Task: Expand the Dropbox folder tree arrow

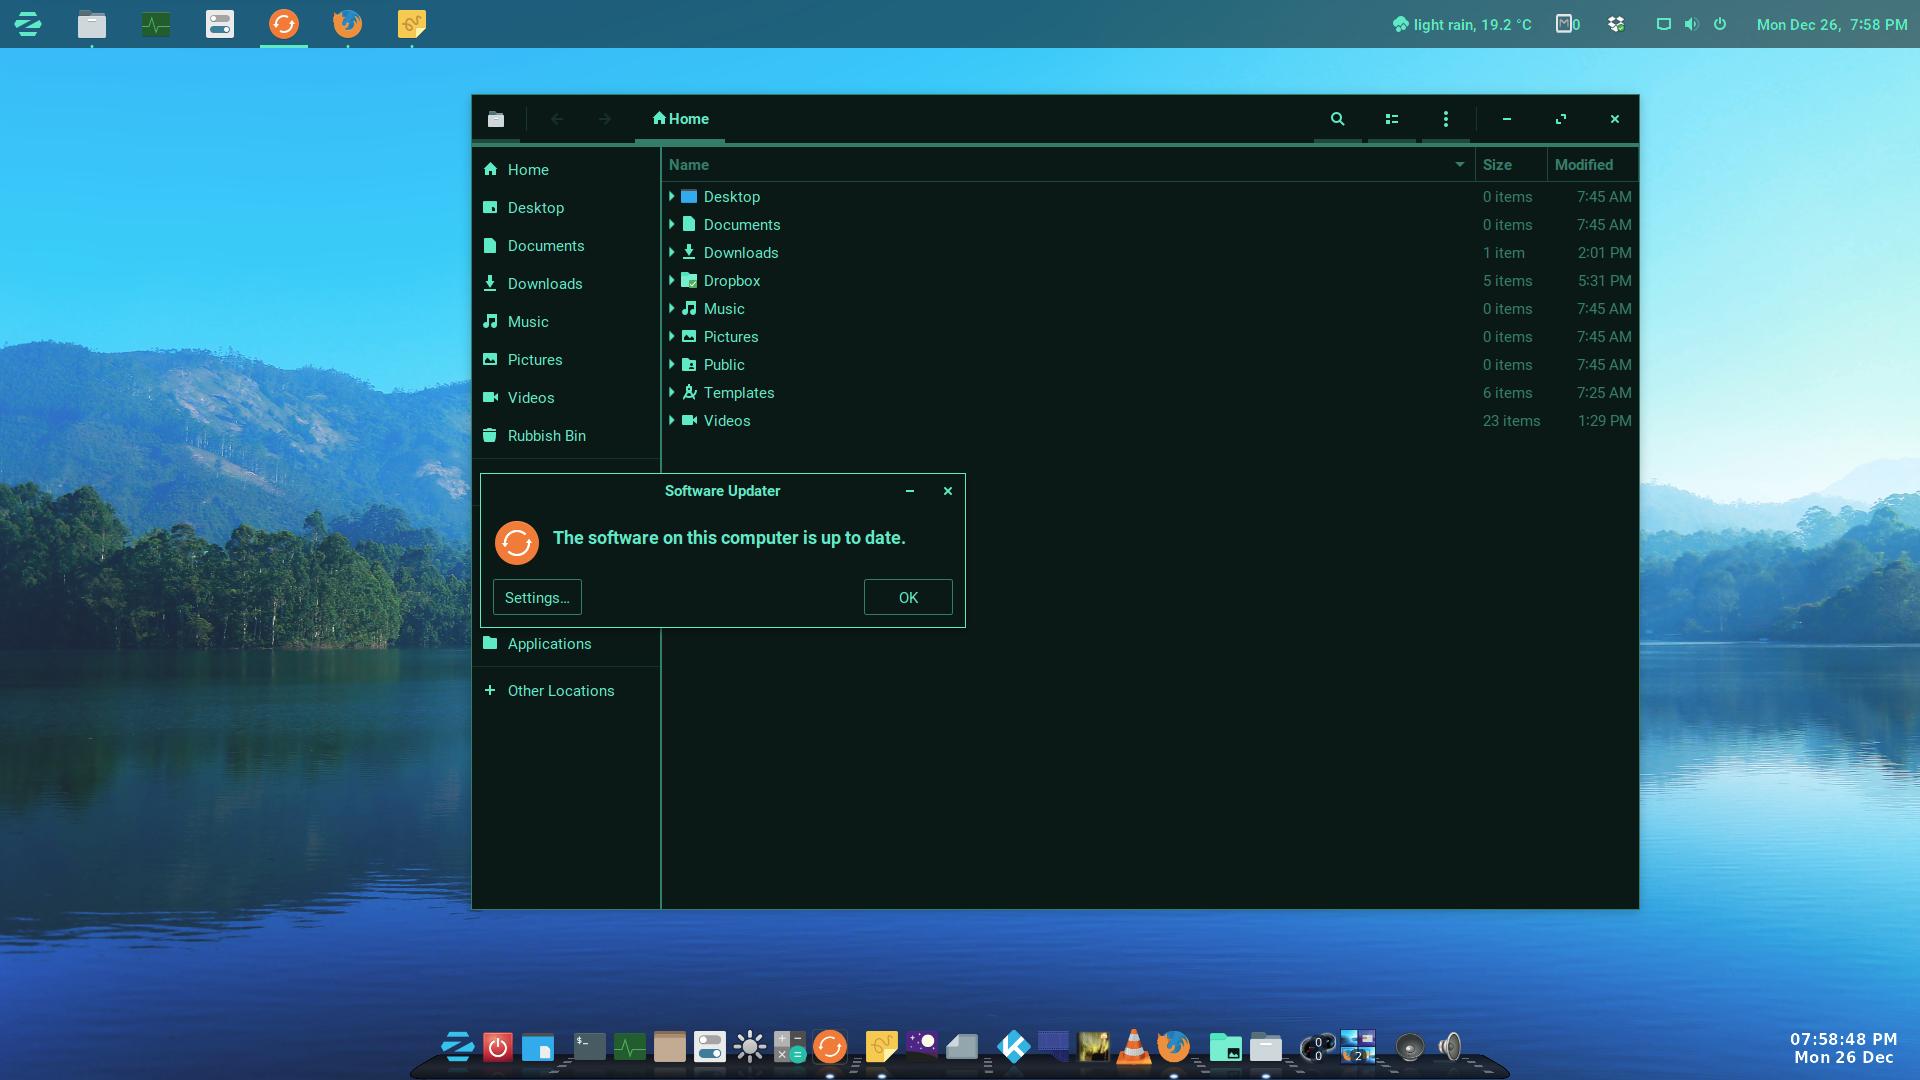Action: pyautogui.click(x=672, y=281)
